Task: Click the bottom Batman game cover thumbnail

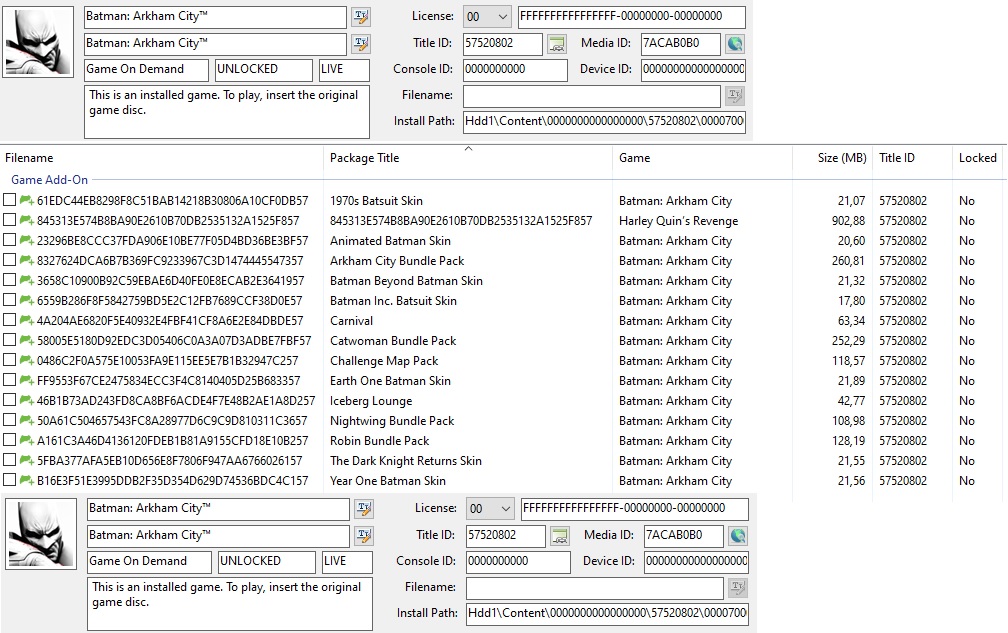Action: [41, 534]
